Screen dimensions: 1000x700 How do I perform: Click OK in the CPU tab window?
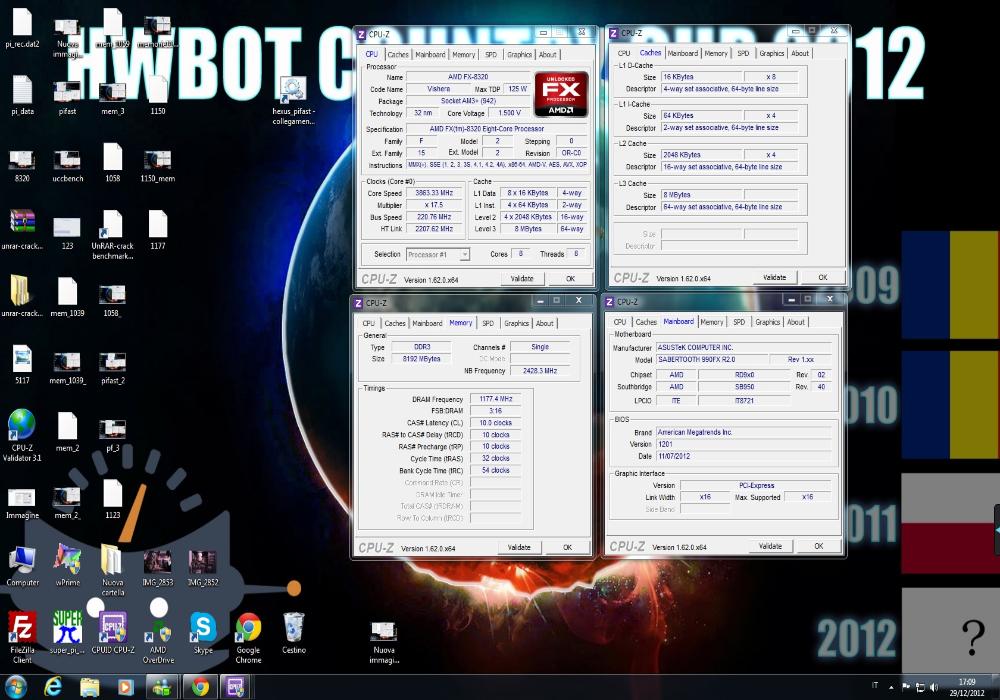pos(570,279)
